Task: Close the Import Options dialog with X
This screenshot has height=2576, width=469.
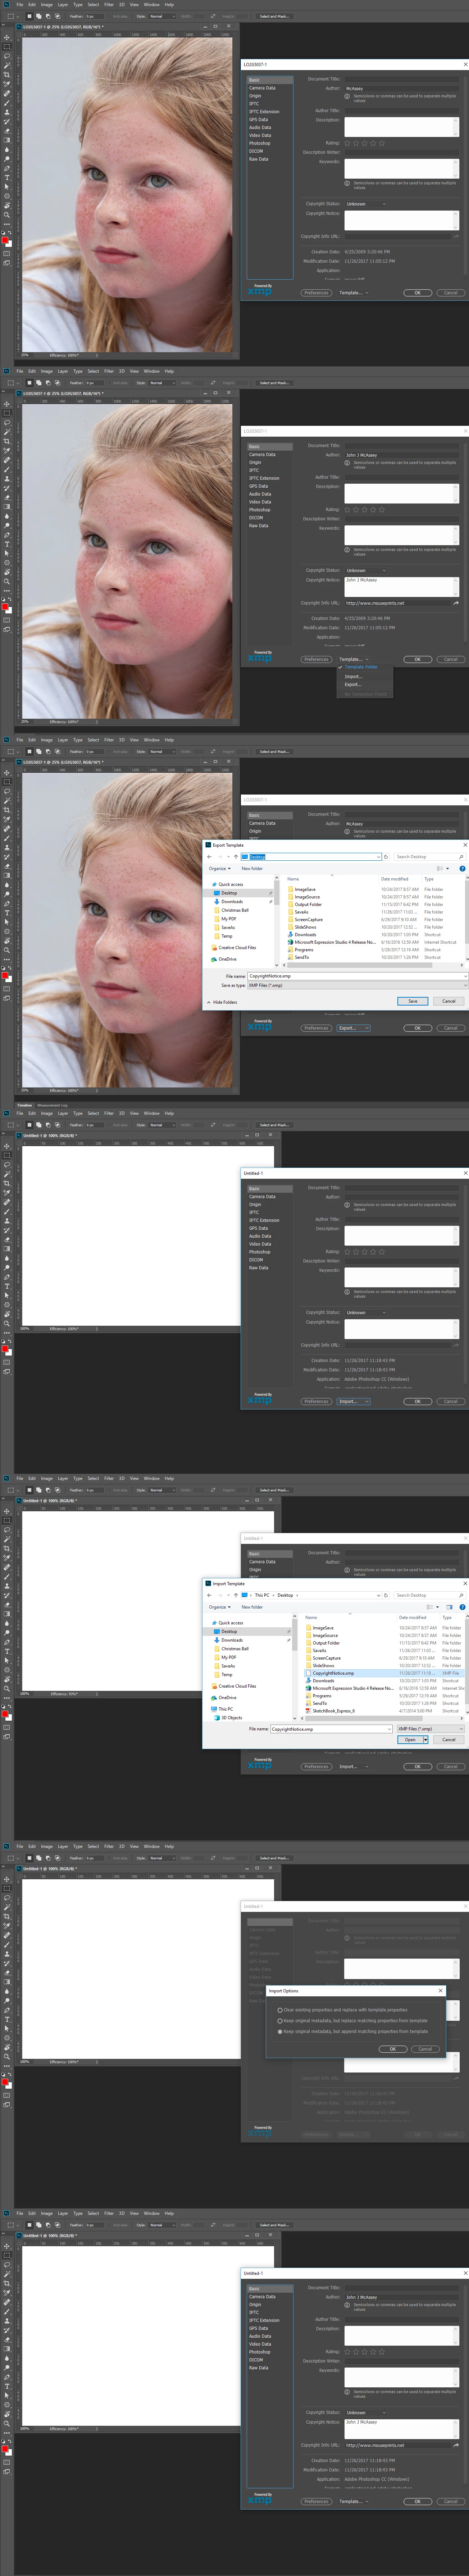Action: [440, 1991]
